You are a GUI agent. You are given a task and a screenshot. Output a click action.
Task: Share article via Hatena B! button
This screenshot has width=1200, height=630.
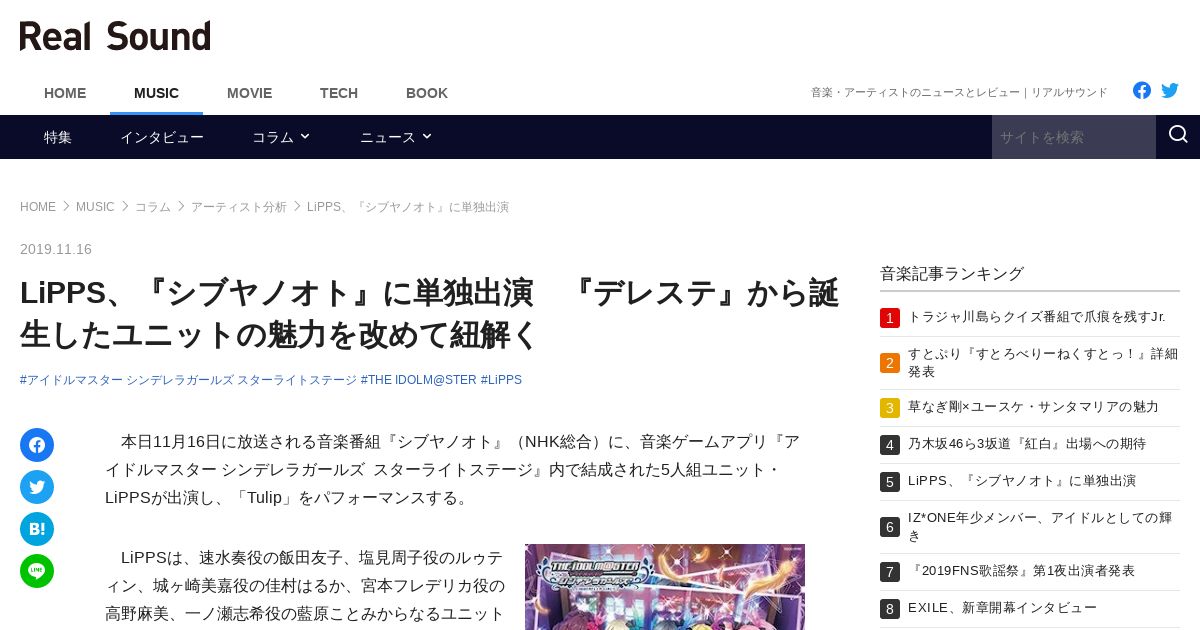point(37,529)
